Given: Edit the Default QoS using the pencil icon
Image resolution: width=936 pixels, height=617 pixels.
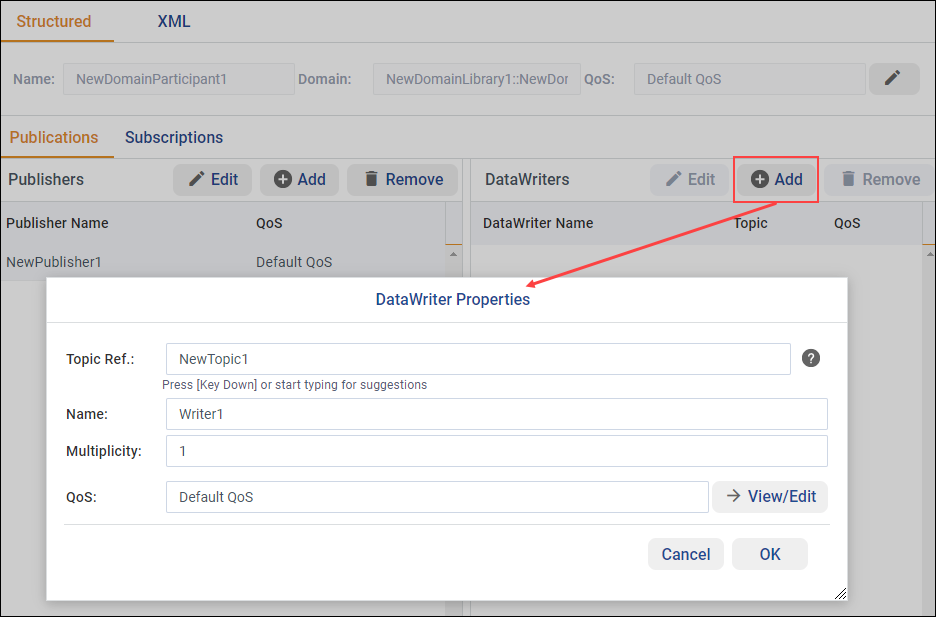Looking at the screenshot, I should click(894, 78).
